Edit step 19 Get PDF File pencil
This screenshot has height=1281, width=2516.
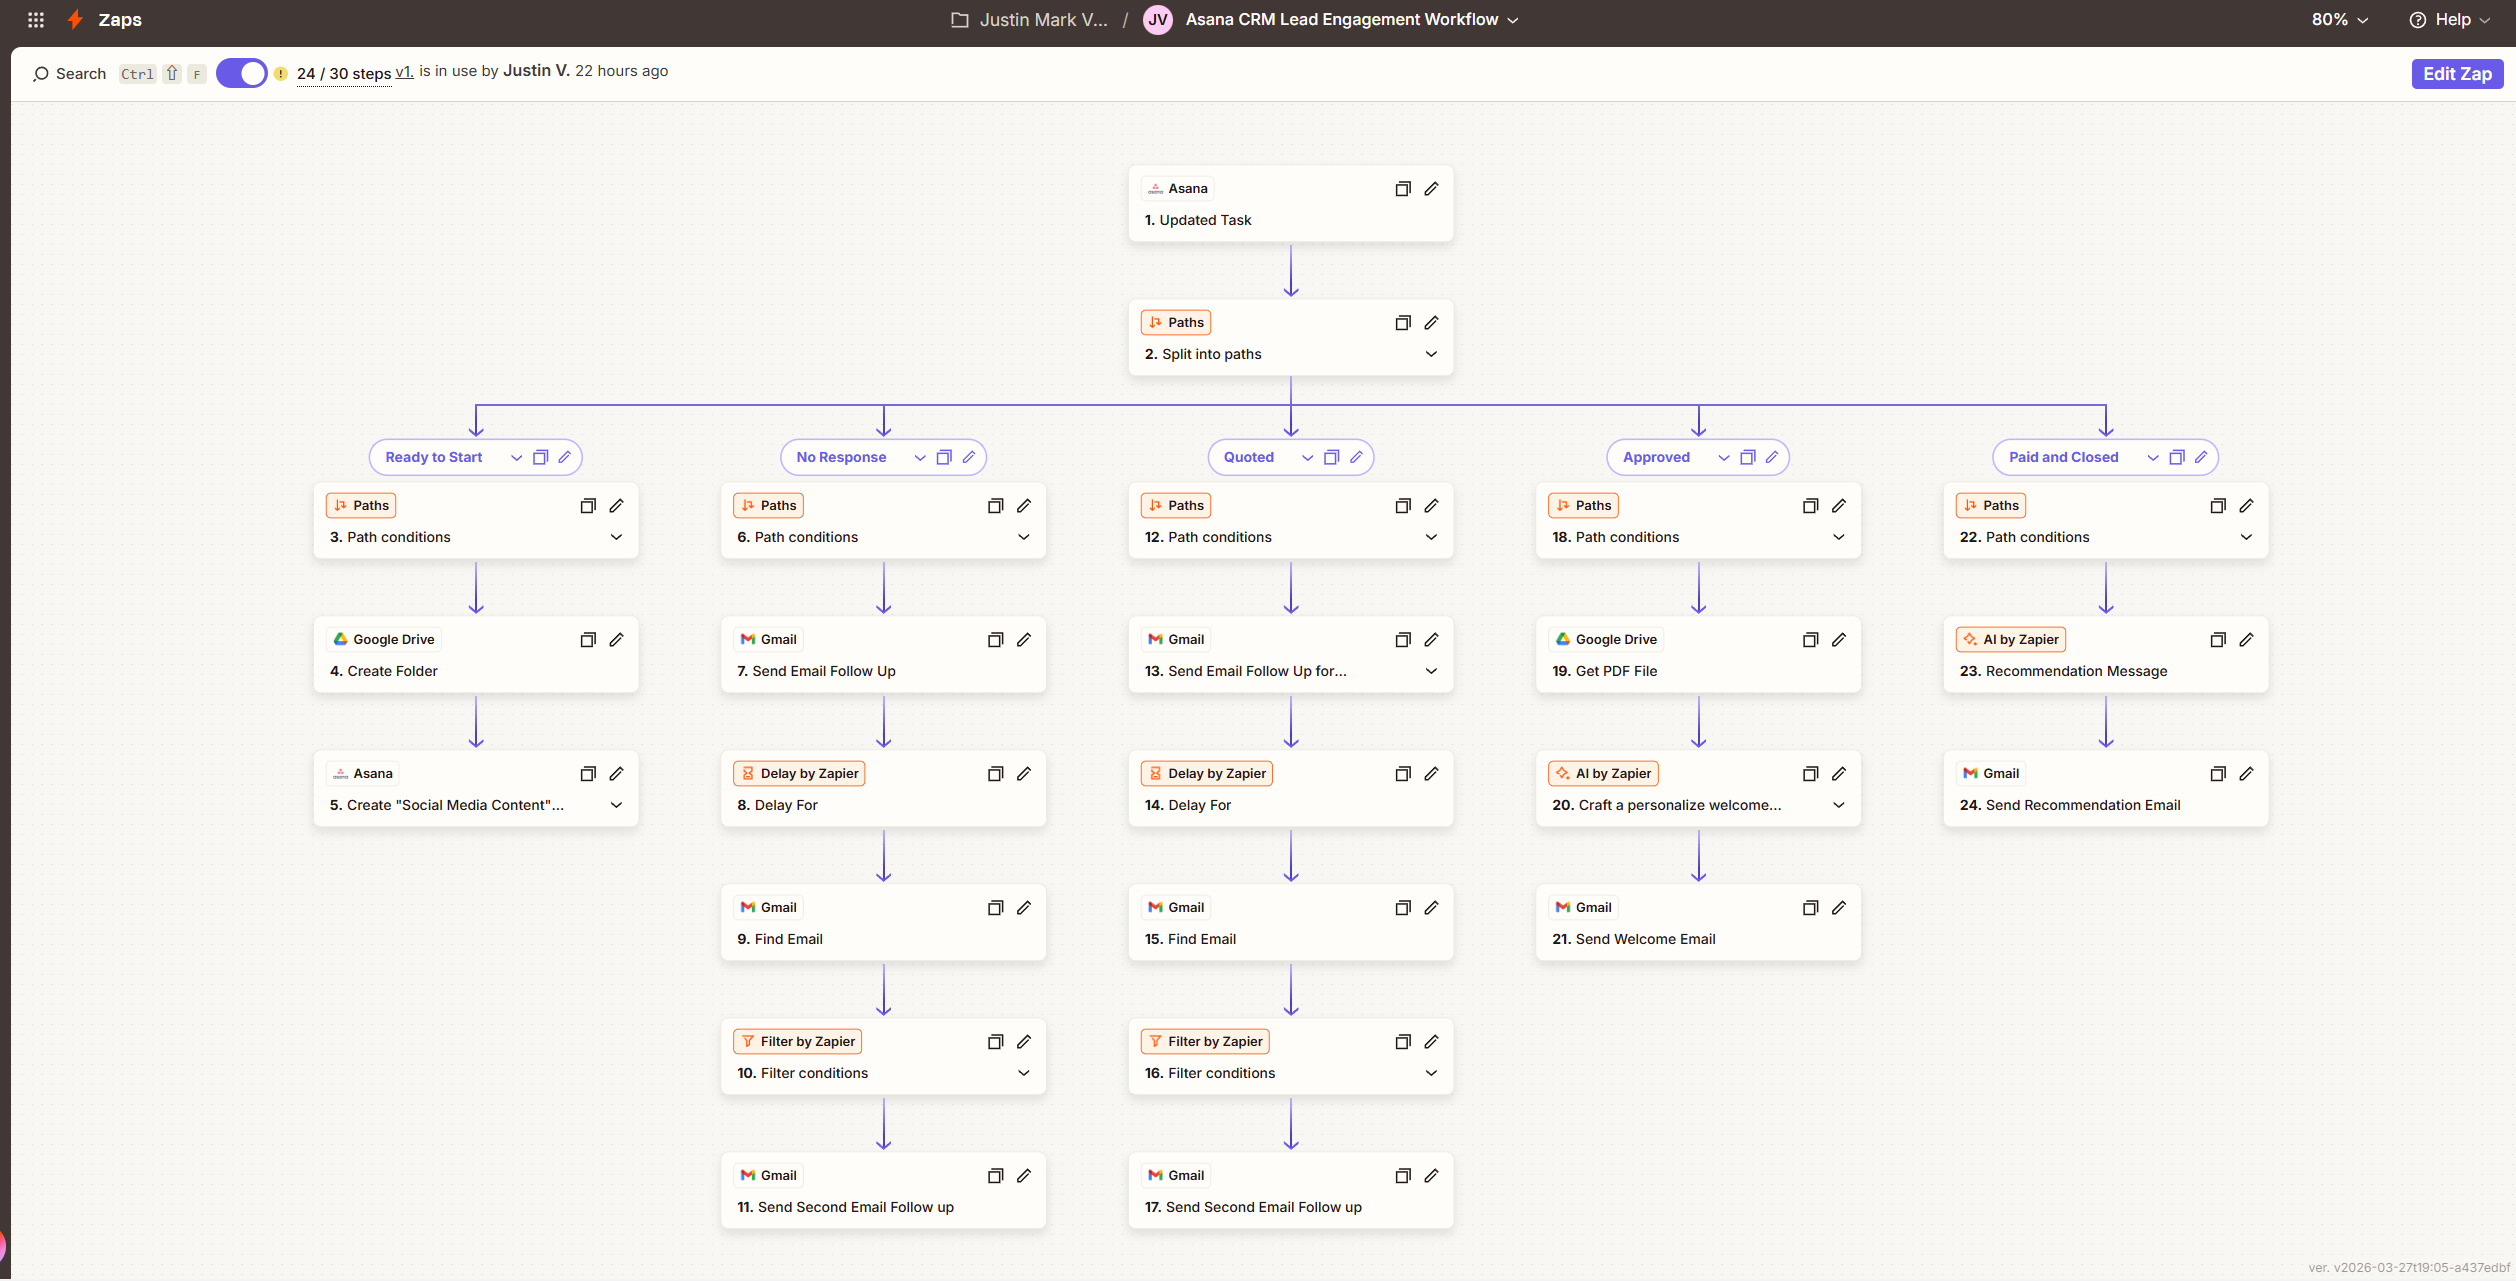[1838, 639]
